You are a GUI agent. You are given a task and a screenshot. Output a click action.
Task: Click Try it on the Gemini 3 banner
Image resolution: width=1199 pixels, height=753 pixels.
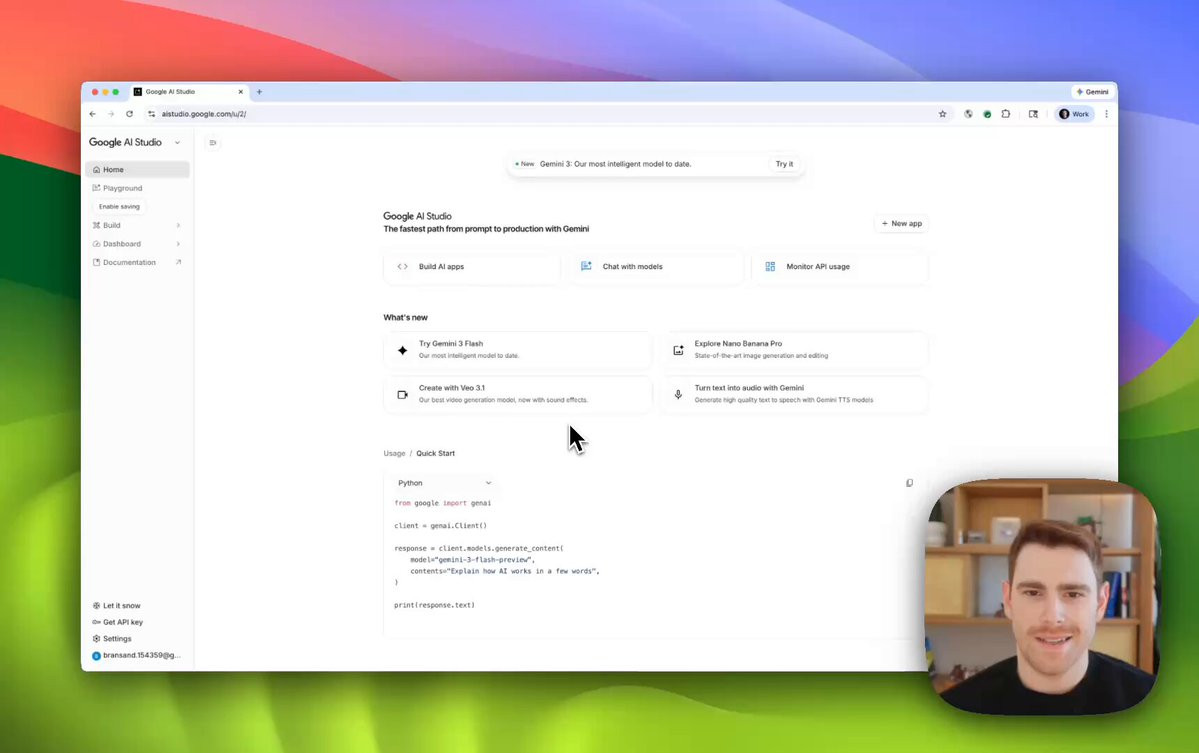pos(785,164)
